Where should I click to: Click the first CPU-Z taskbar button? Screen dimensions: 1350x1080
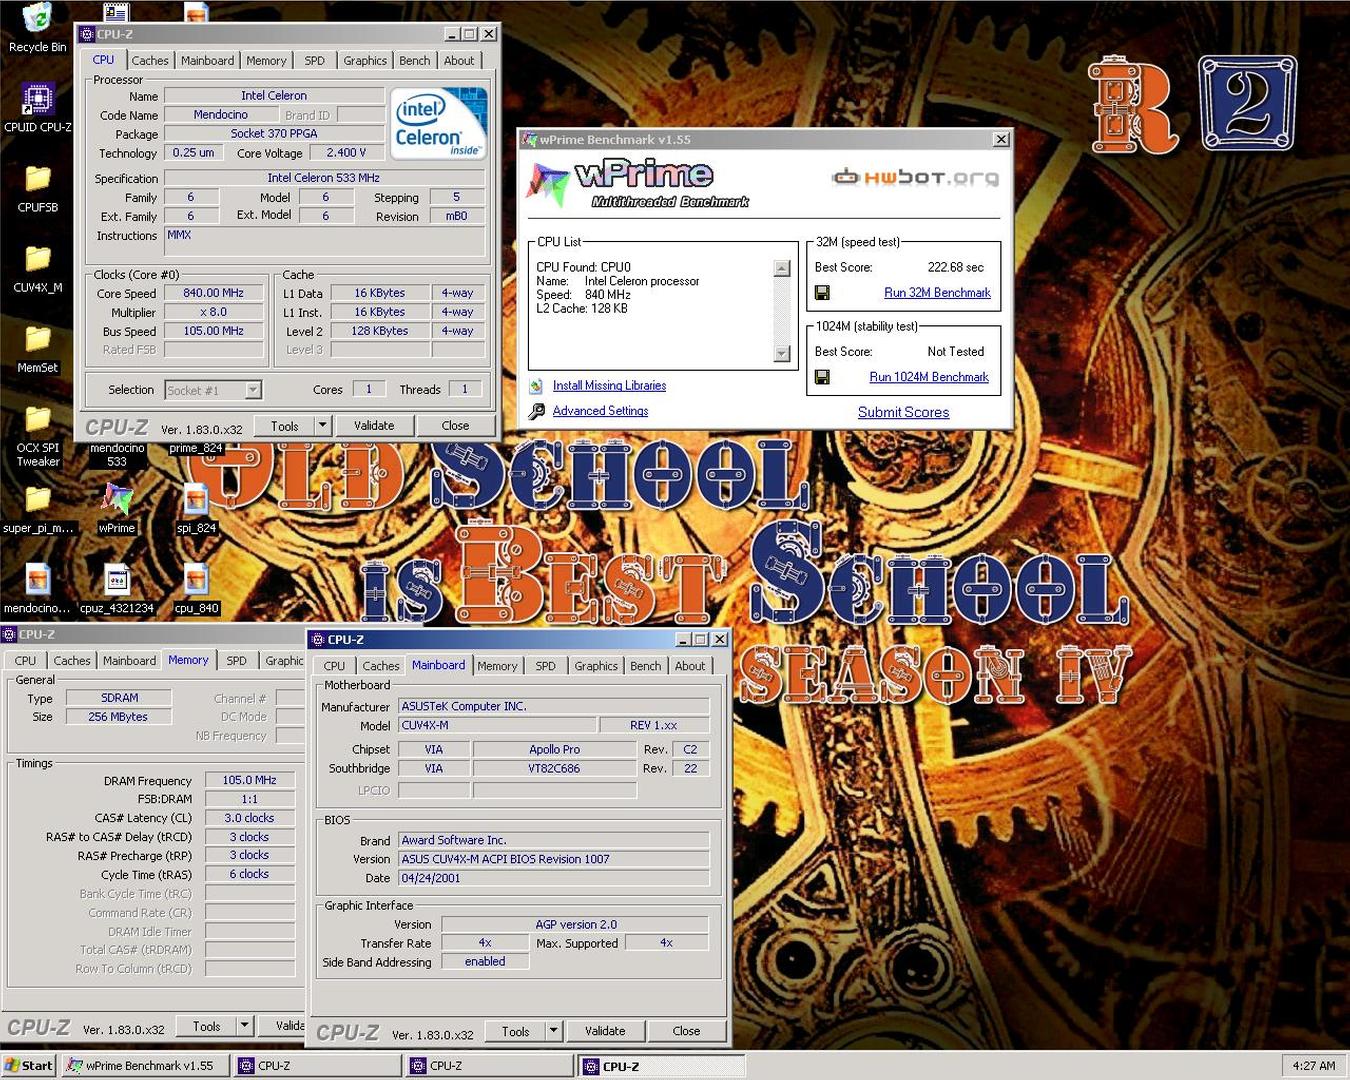[x=319, y=1066]
